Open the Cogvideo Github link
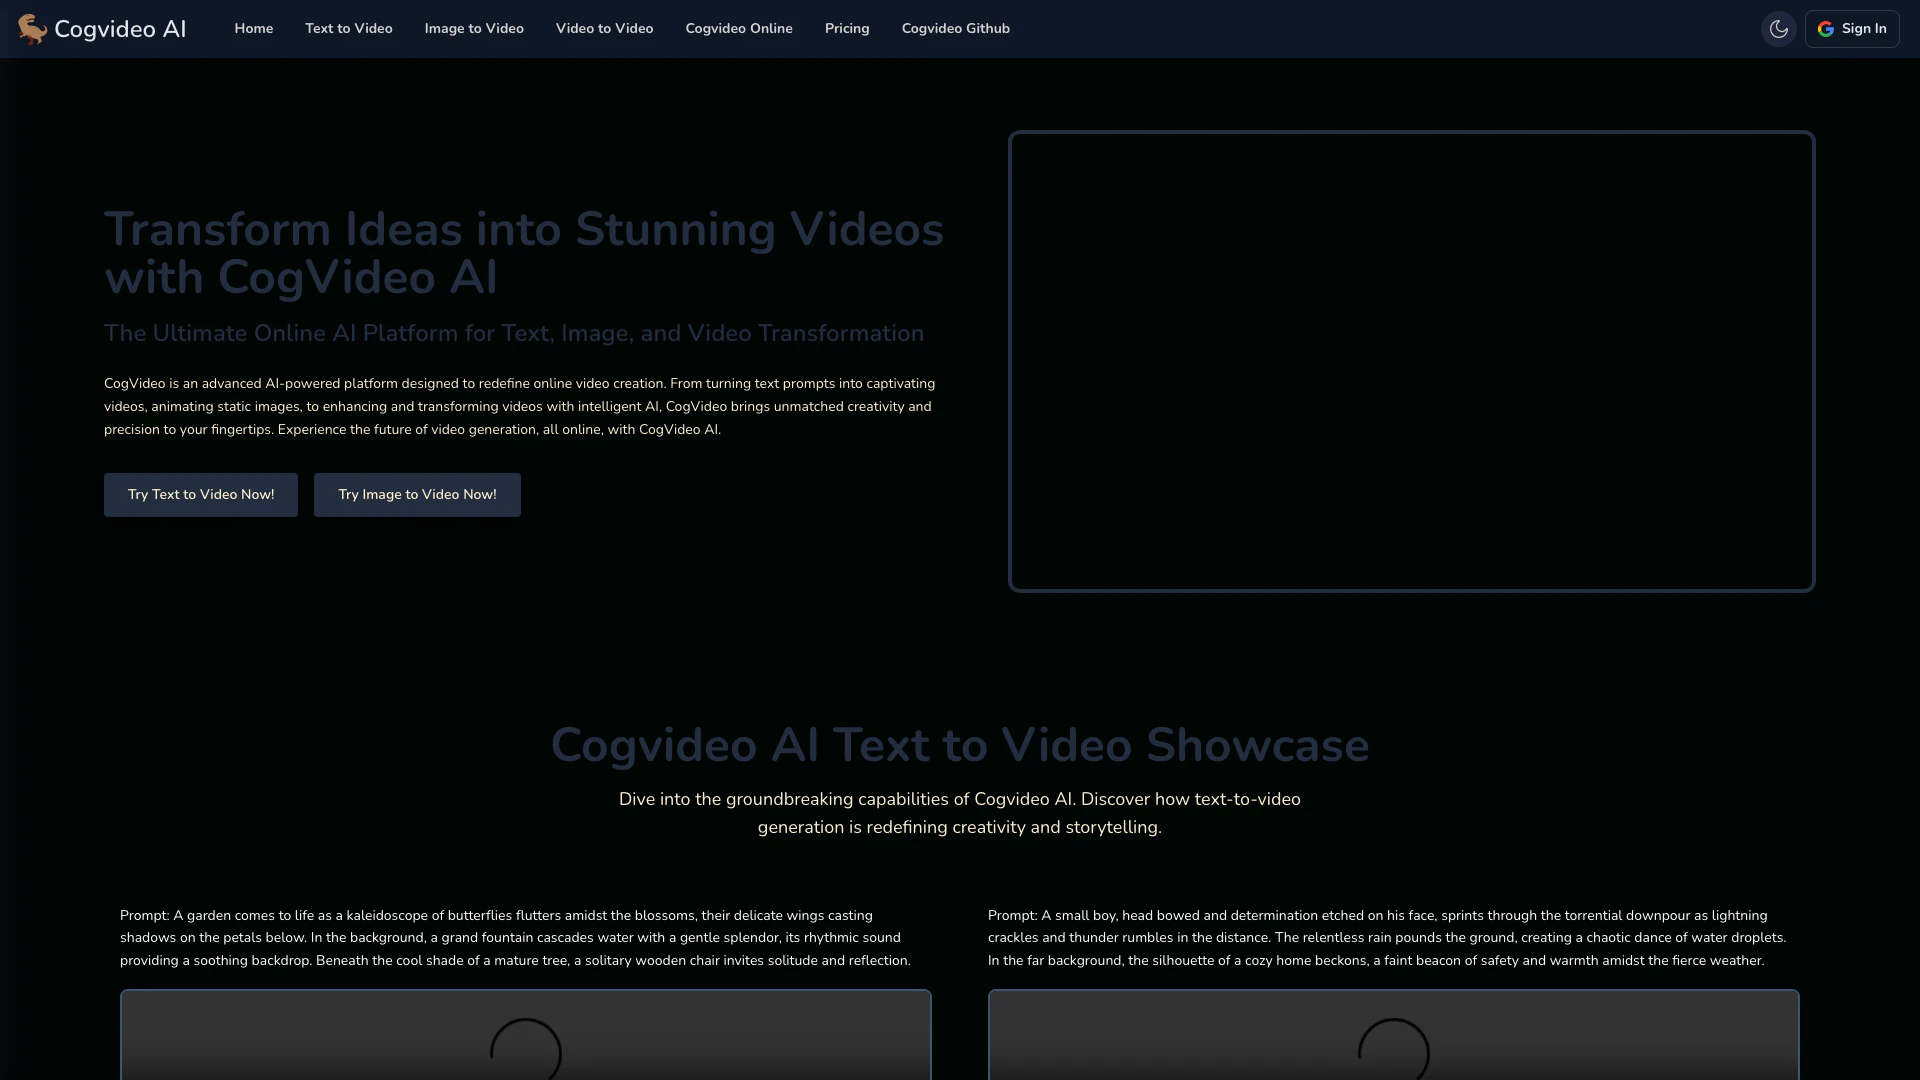 [955, 29]
